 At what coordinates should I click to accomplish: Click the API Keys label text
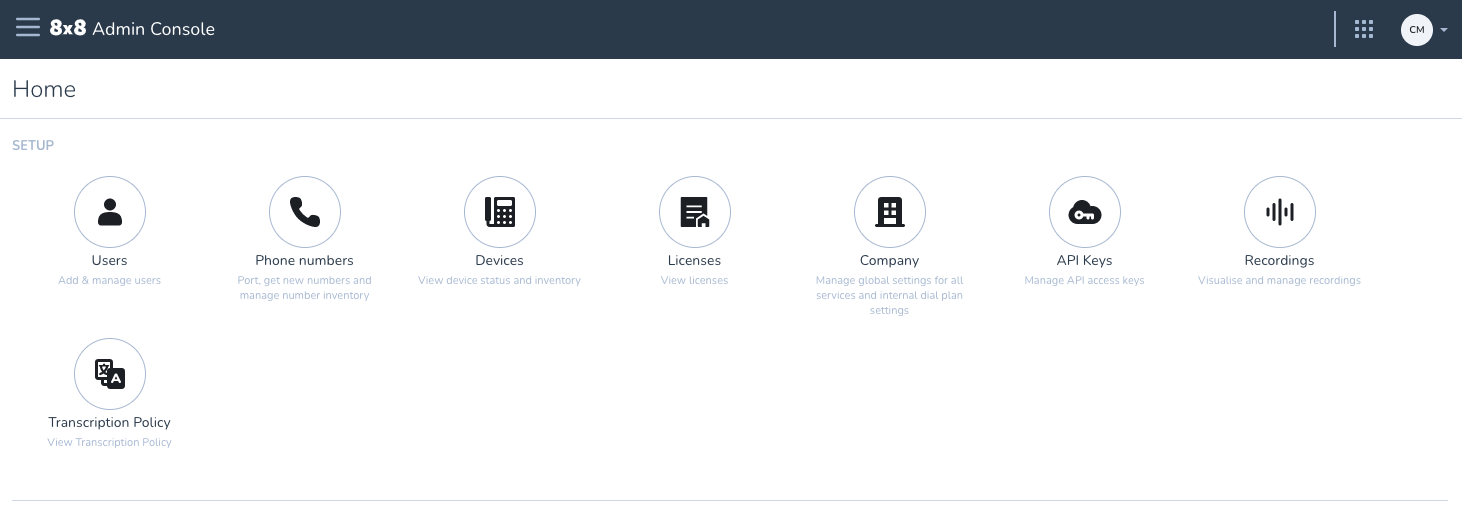point(1085,260)
